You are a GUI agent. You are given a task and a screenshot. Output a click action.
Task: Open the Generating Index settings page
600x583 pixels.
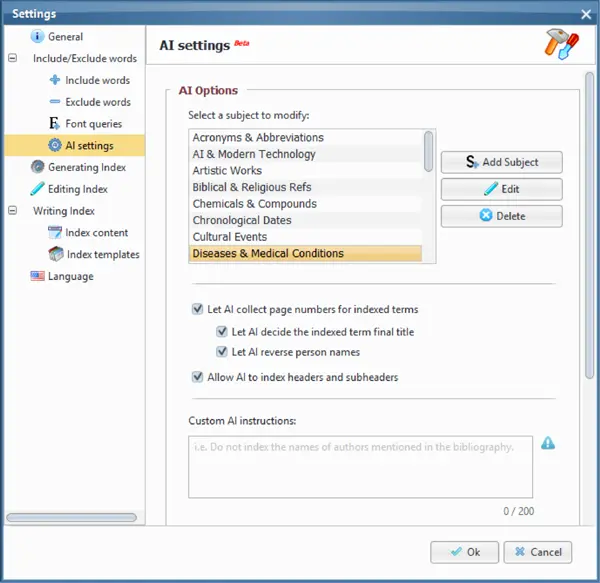click(x=87, y=167)
